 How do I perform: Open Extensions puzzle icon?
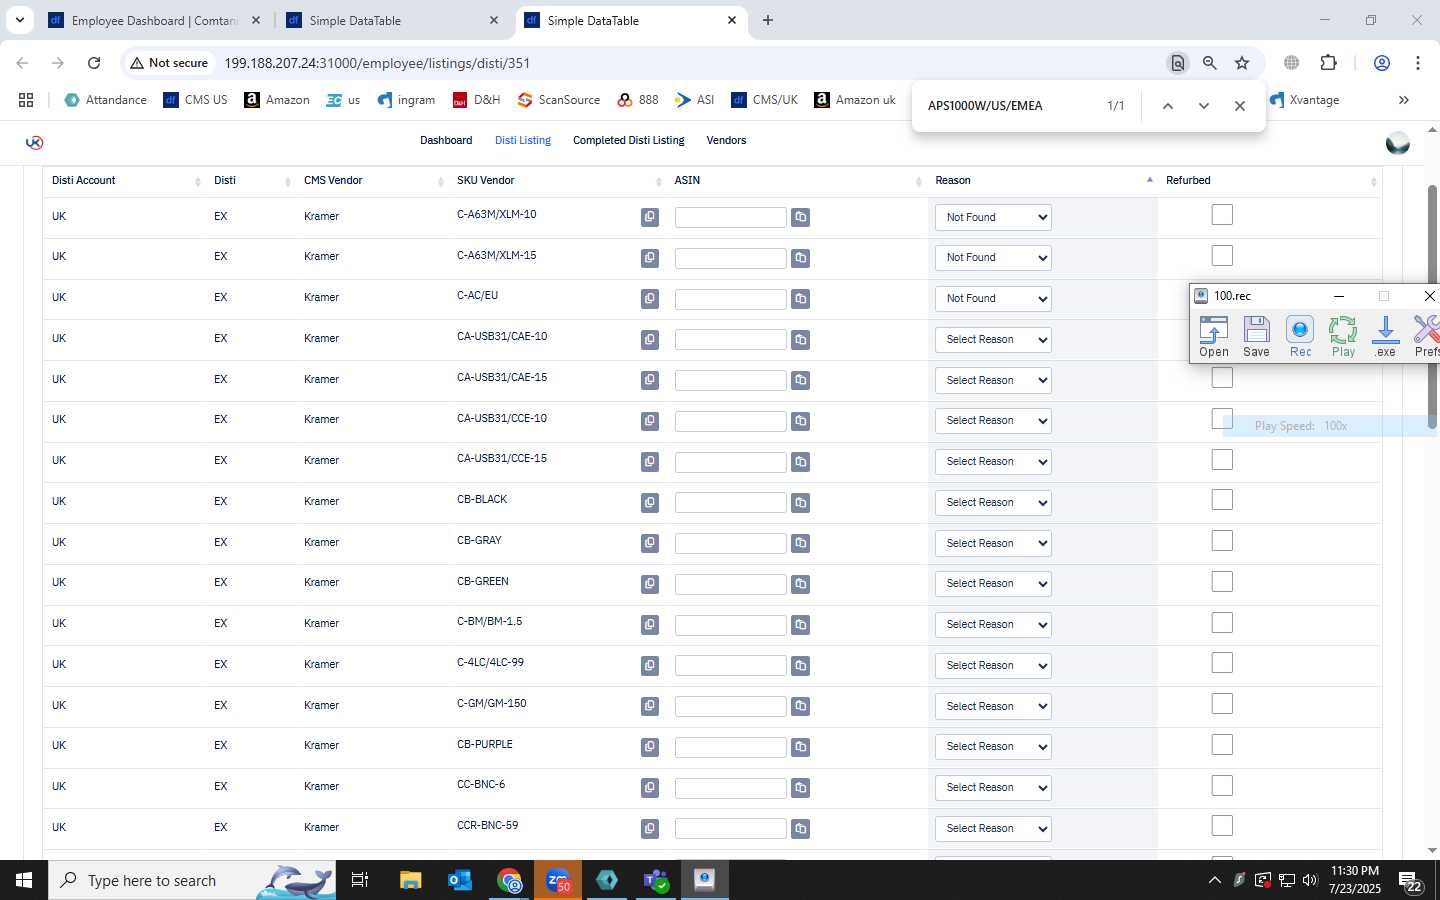[x=1329, y=63]
